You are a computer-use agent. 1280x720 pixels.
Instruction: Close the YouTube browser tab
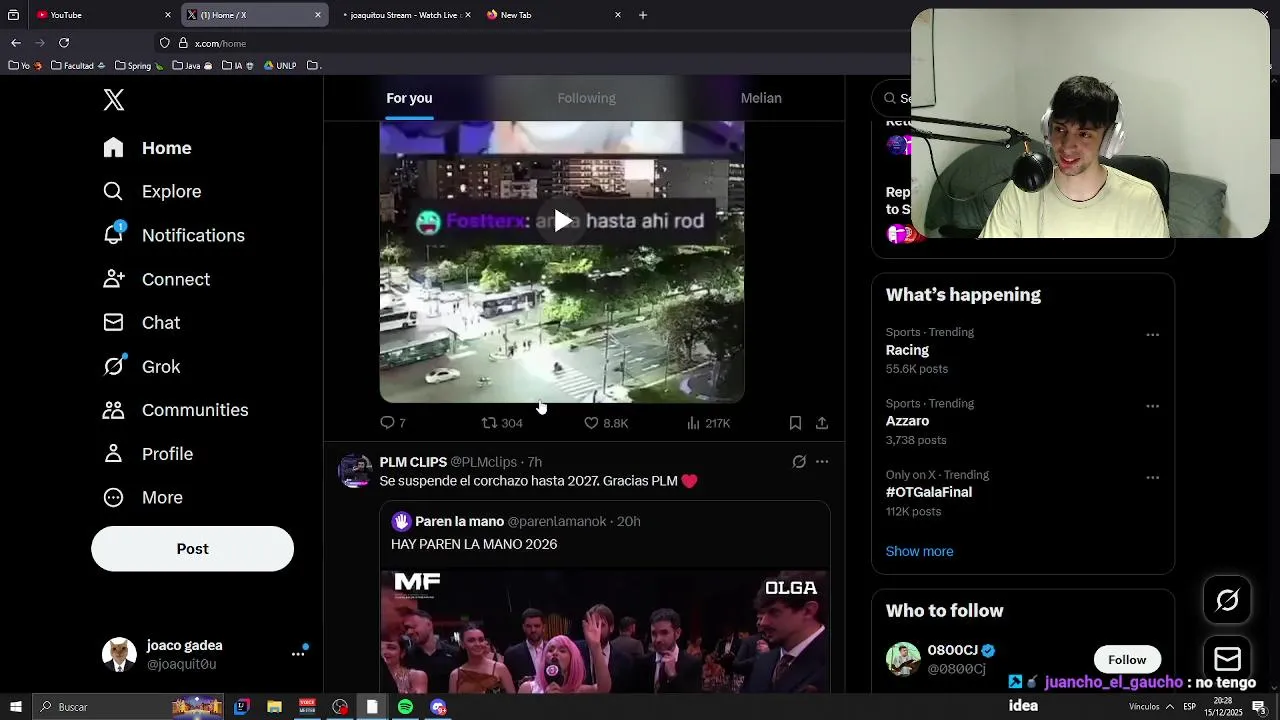(x=168, y=15)
